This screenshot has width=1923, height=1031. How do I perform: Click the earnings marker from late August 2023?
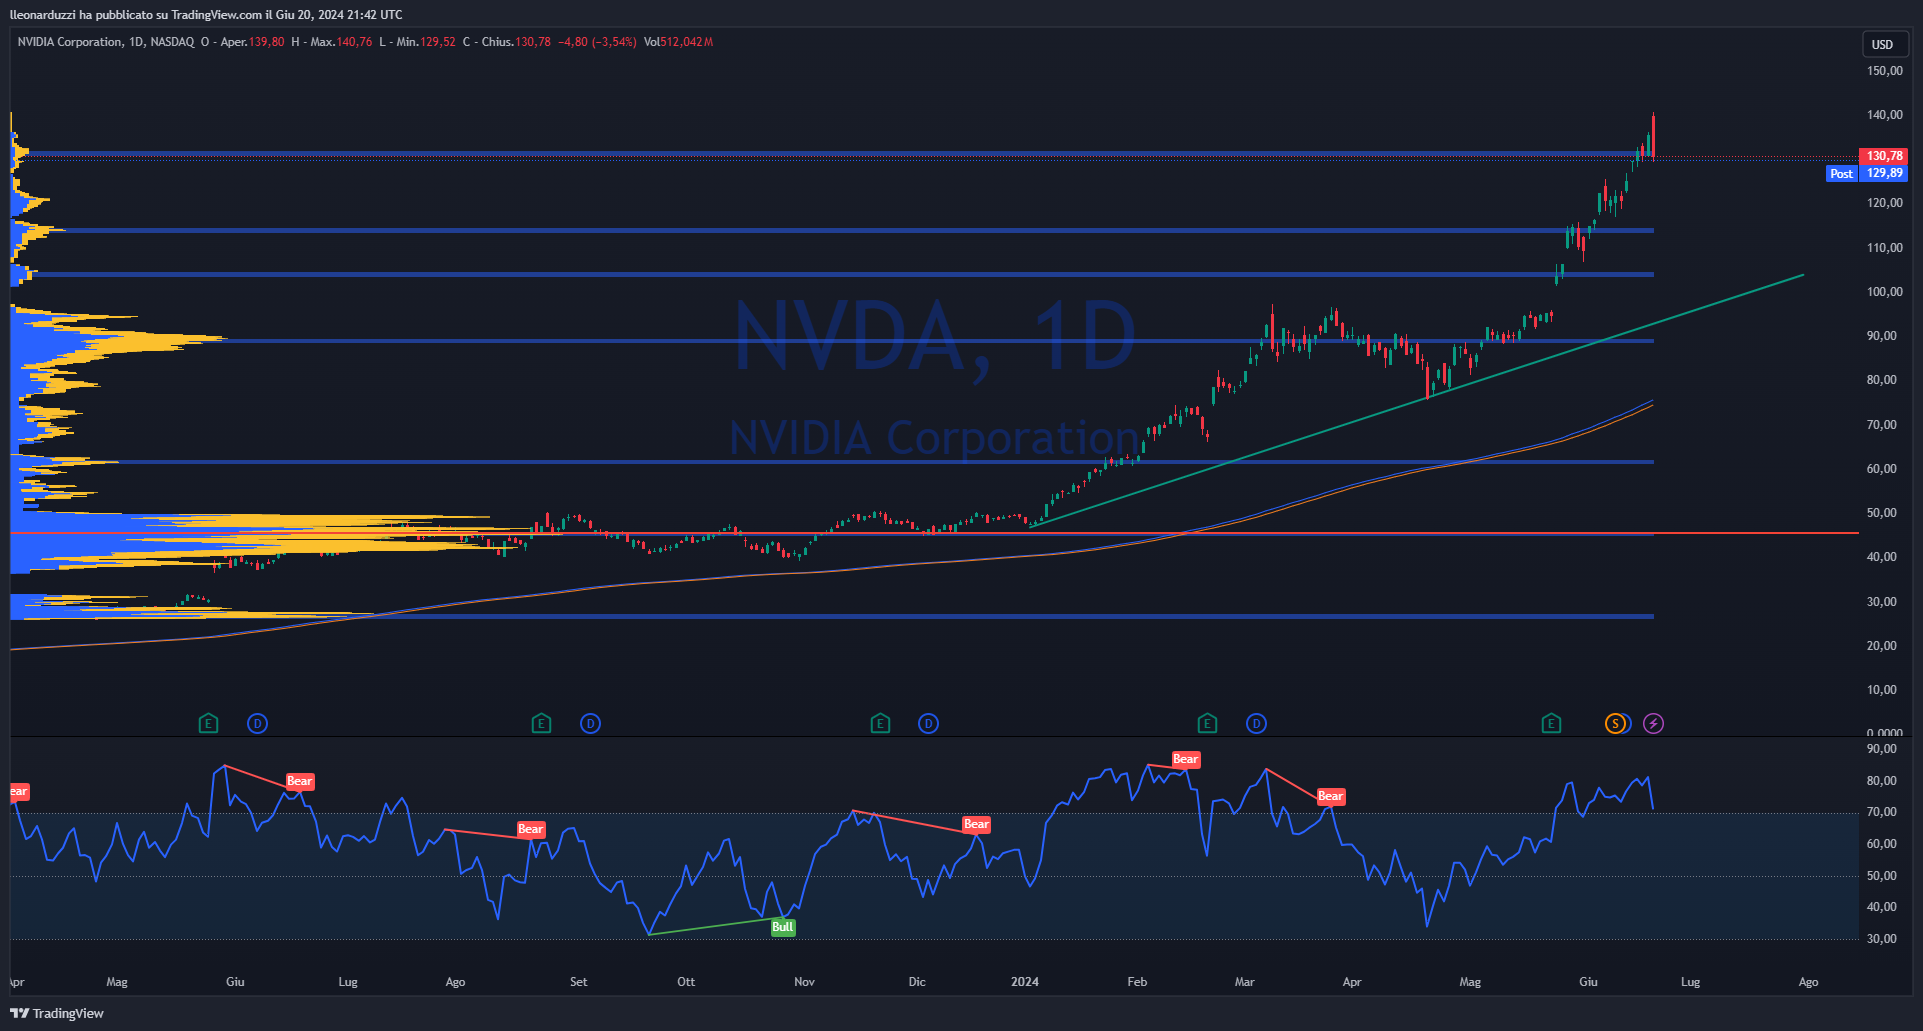pos(541,723)
